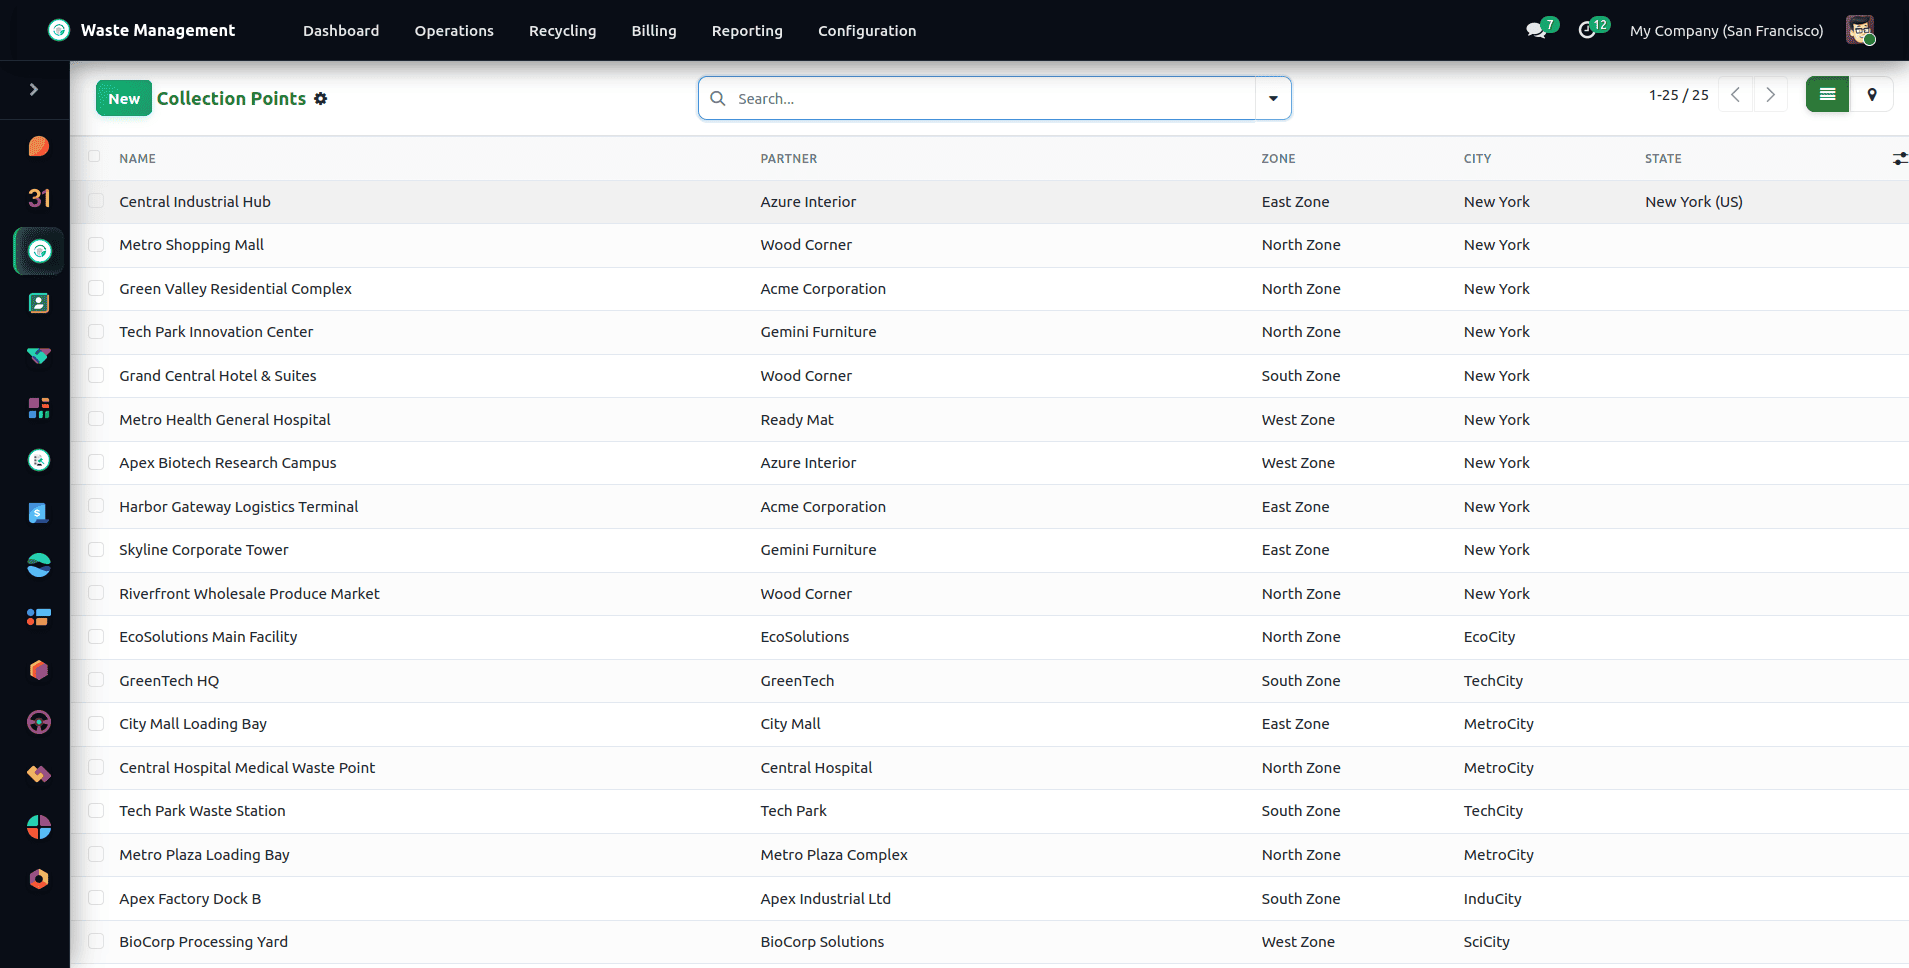Expand the sidebar with the chevron arrow
The width and height of the screenshot is (1909, 968).
click(x=34, y=90)
